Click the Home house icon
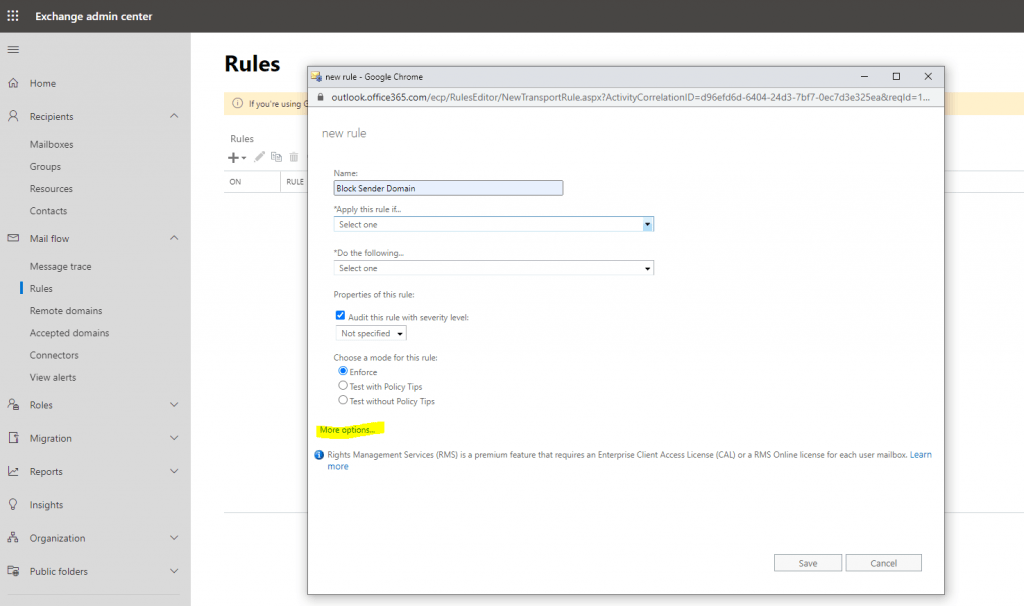1024x606 pixels. point(13,83)
